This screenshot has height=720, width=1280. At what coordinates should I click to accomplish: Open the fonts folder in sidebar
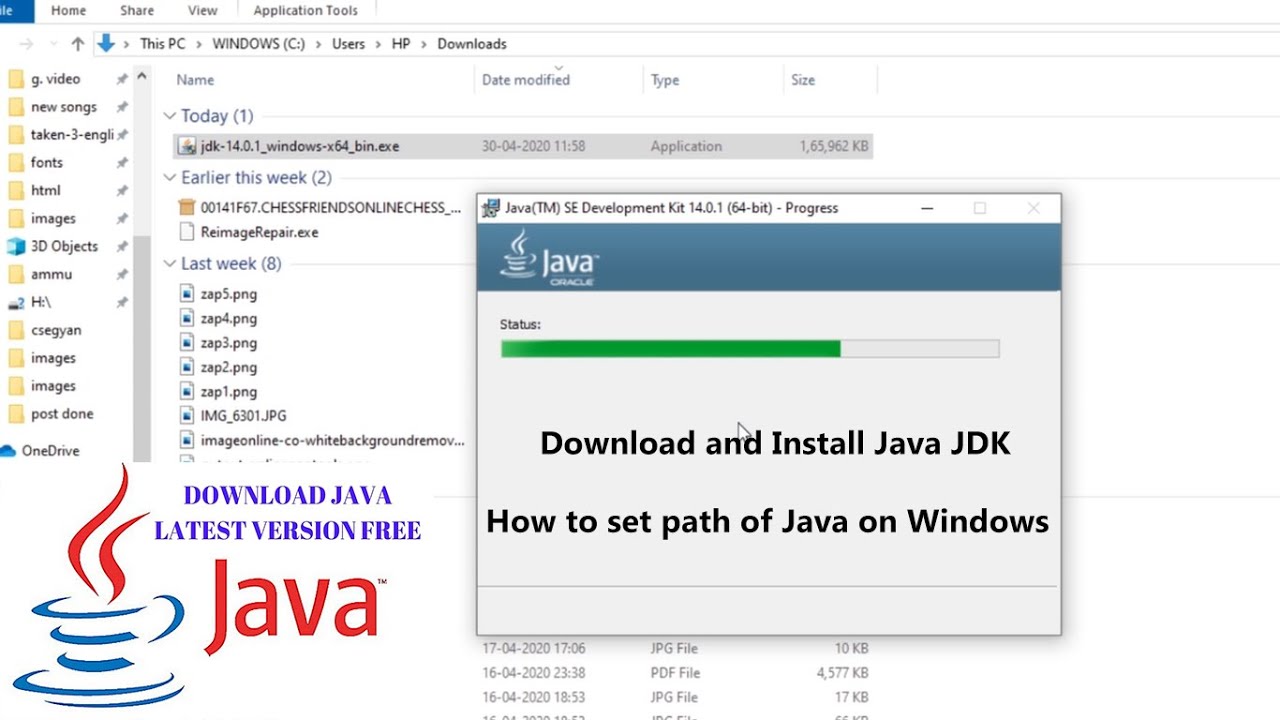pos(46,162)
